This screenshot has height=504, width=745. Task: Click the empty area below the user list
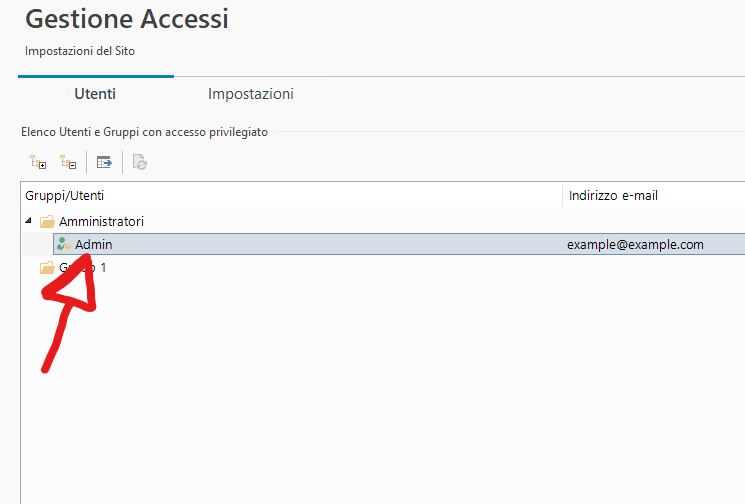coord(380,400)
